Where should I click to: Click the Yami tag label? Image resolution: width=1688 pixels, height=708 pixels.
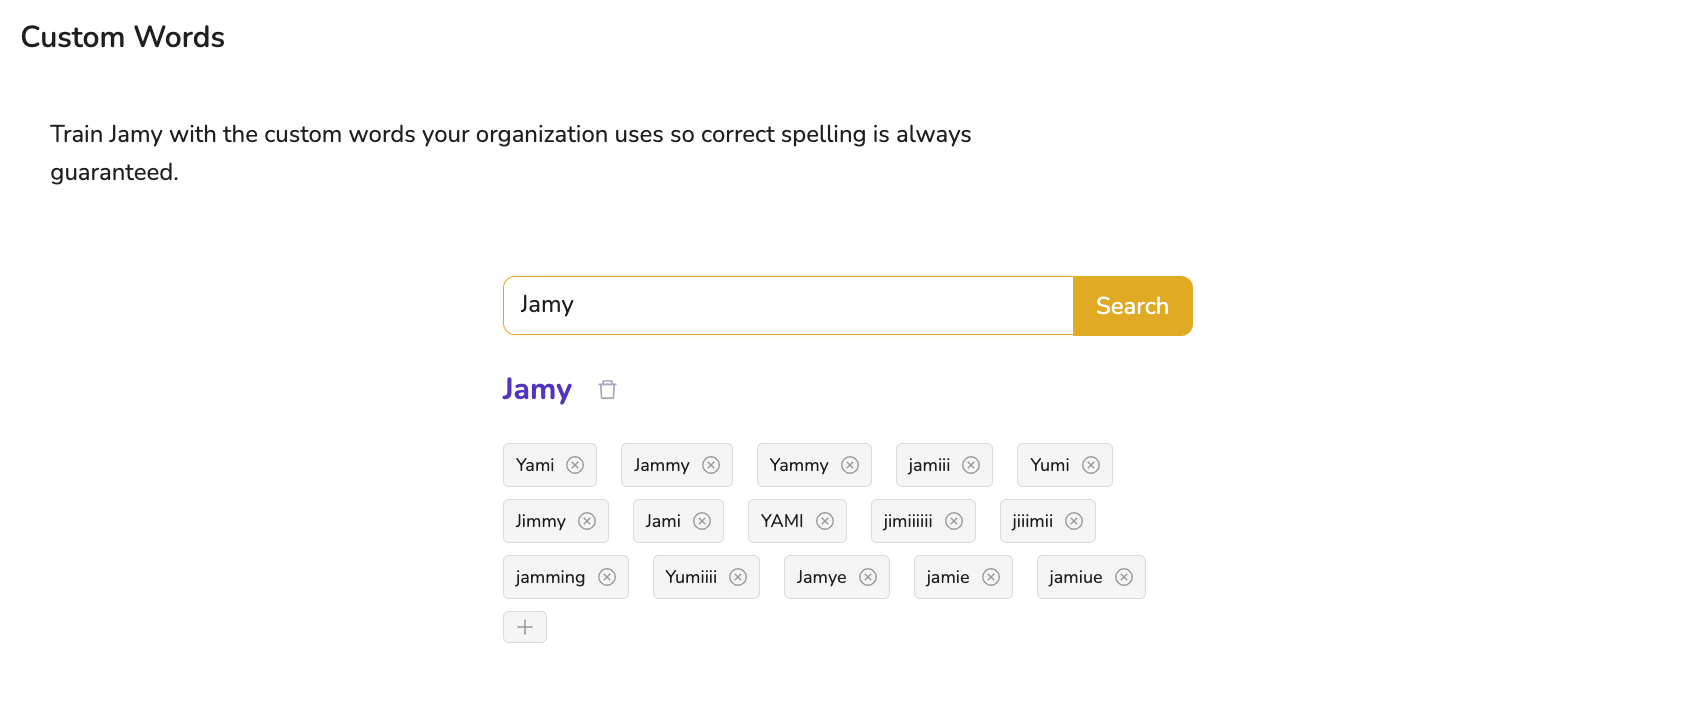(535, 465)
